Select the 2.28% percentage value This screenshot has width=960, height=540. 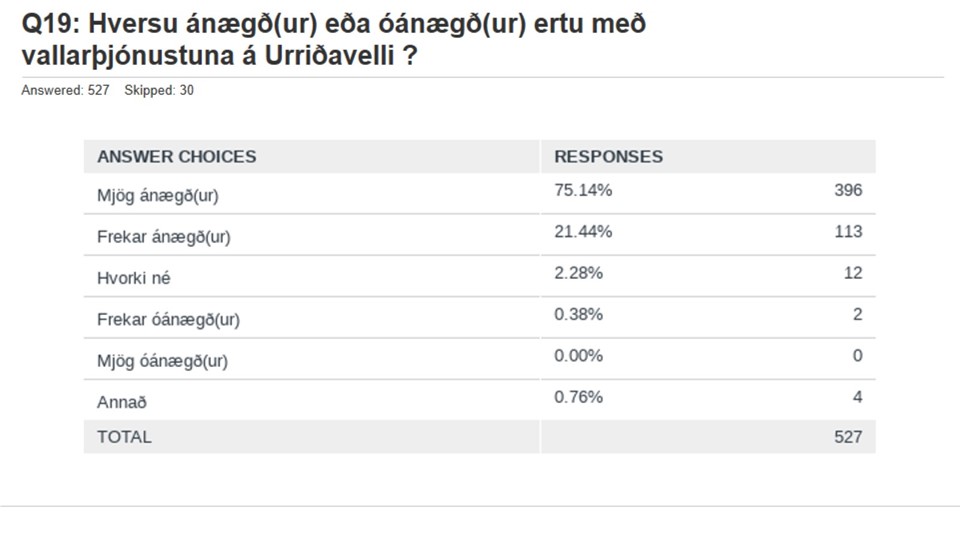579,273
